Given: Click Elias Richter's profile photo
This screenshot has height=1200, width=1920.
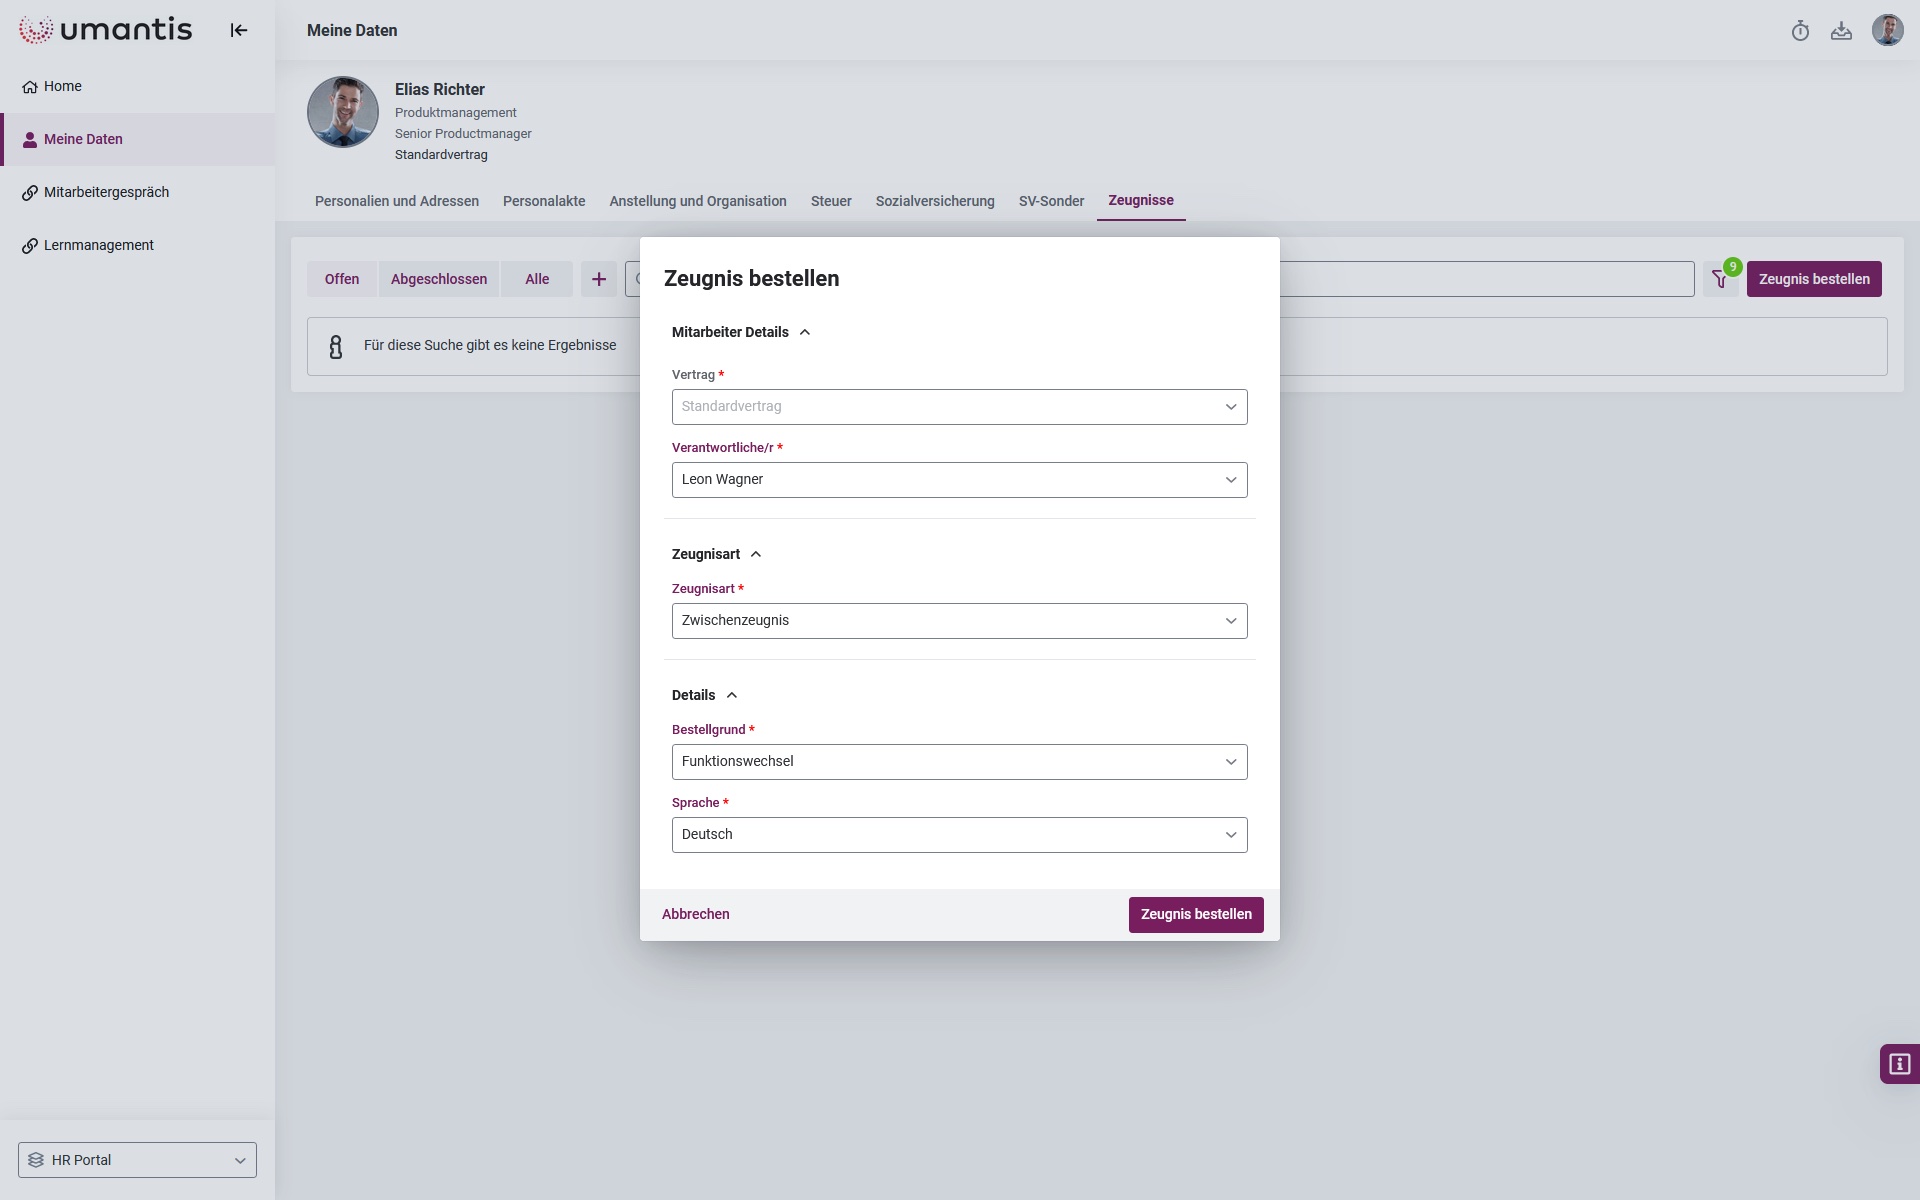Looking at the screenshot, I should click(x=342, y=112).
